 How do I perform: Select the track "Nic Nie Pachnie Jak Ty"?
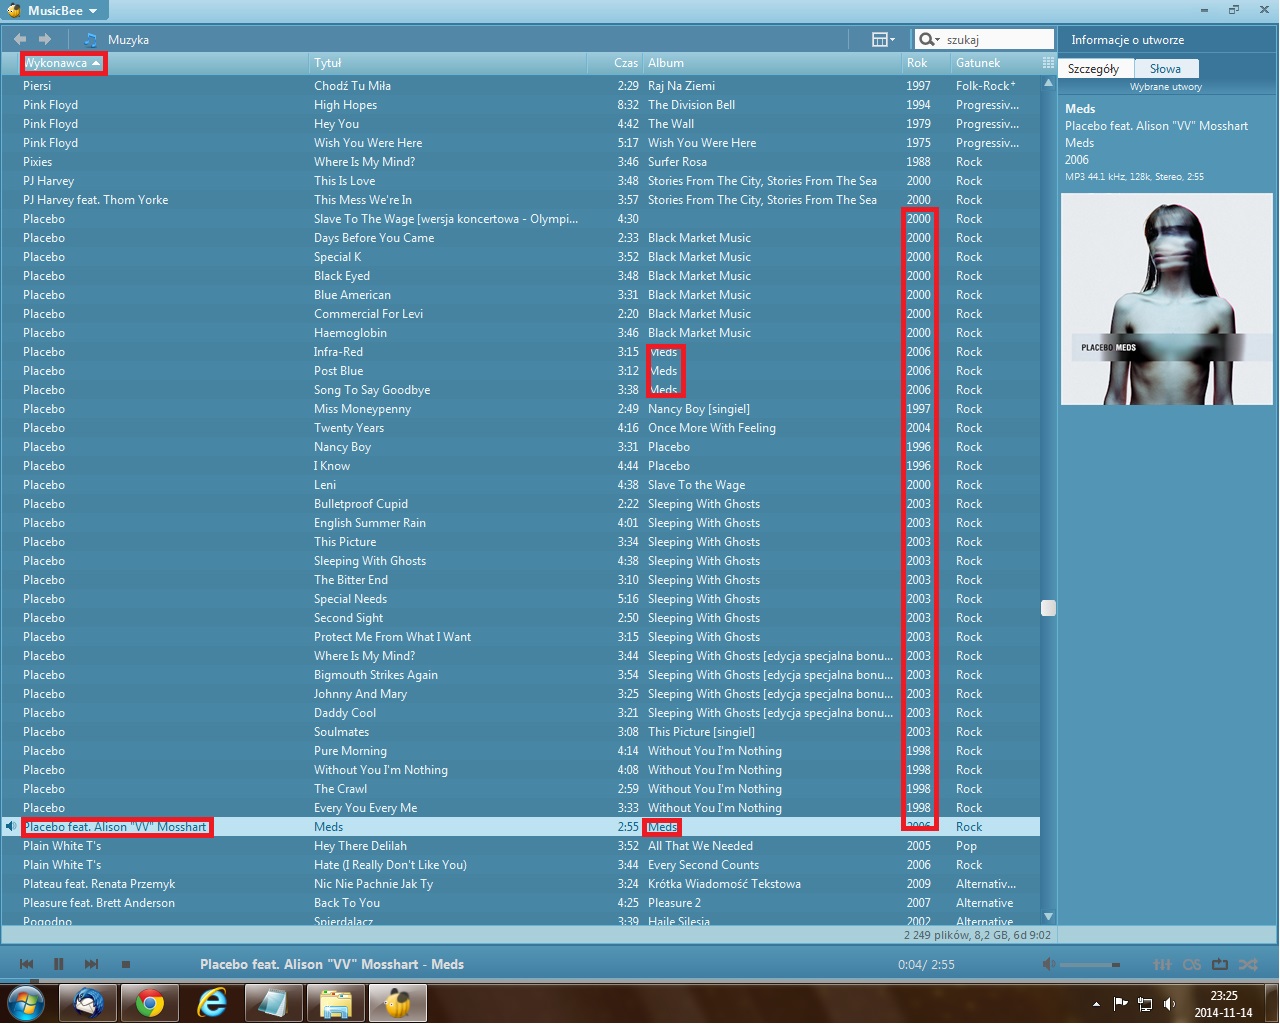tap(374, 884)
